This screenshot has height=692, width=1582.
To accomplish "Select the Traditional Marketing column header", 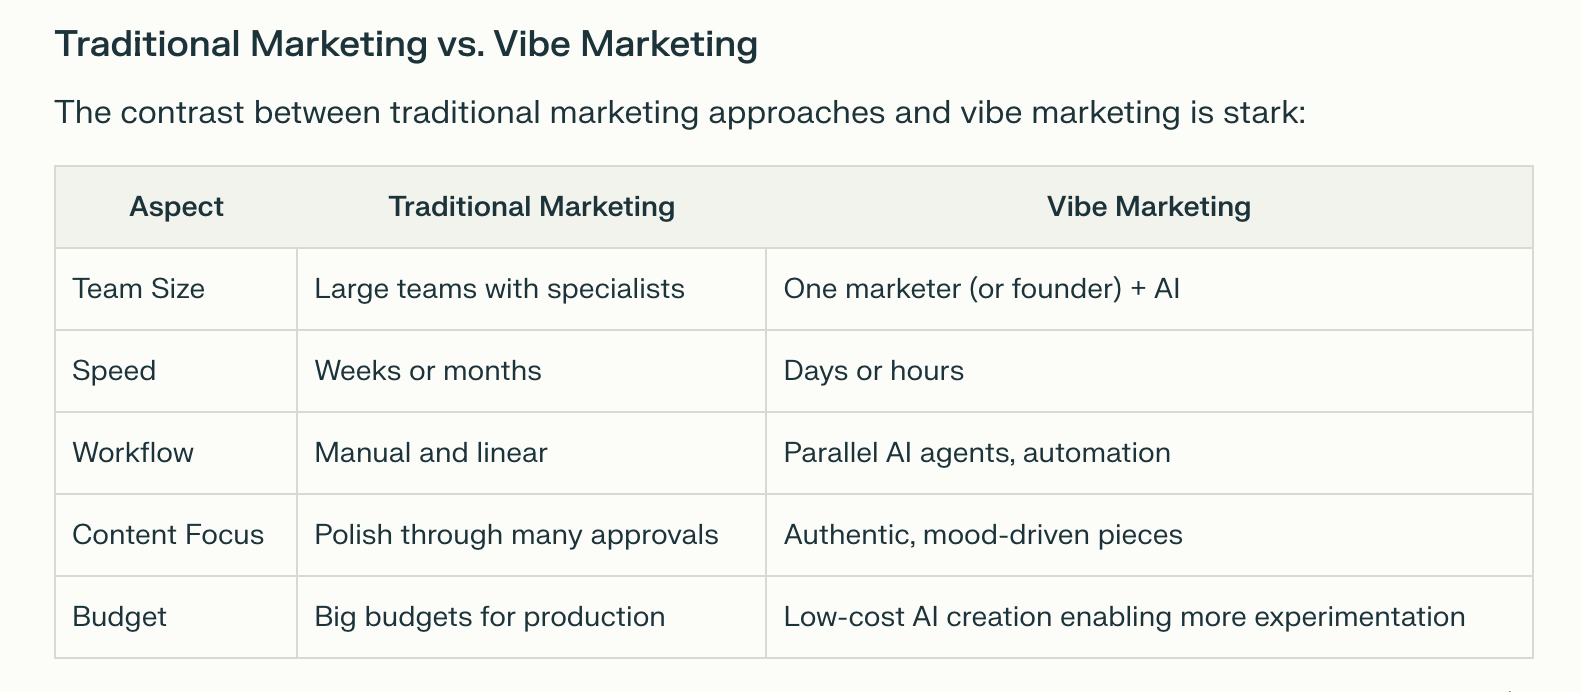I will pyautogui.click(x=531, y=207).
